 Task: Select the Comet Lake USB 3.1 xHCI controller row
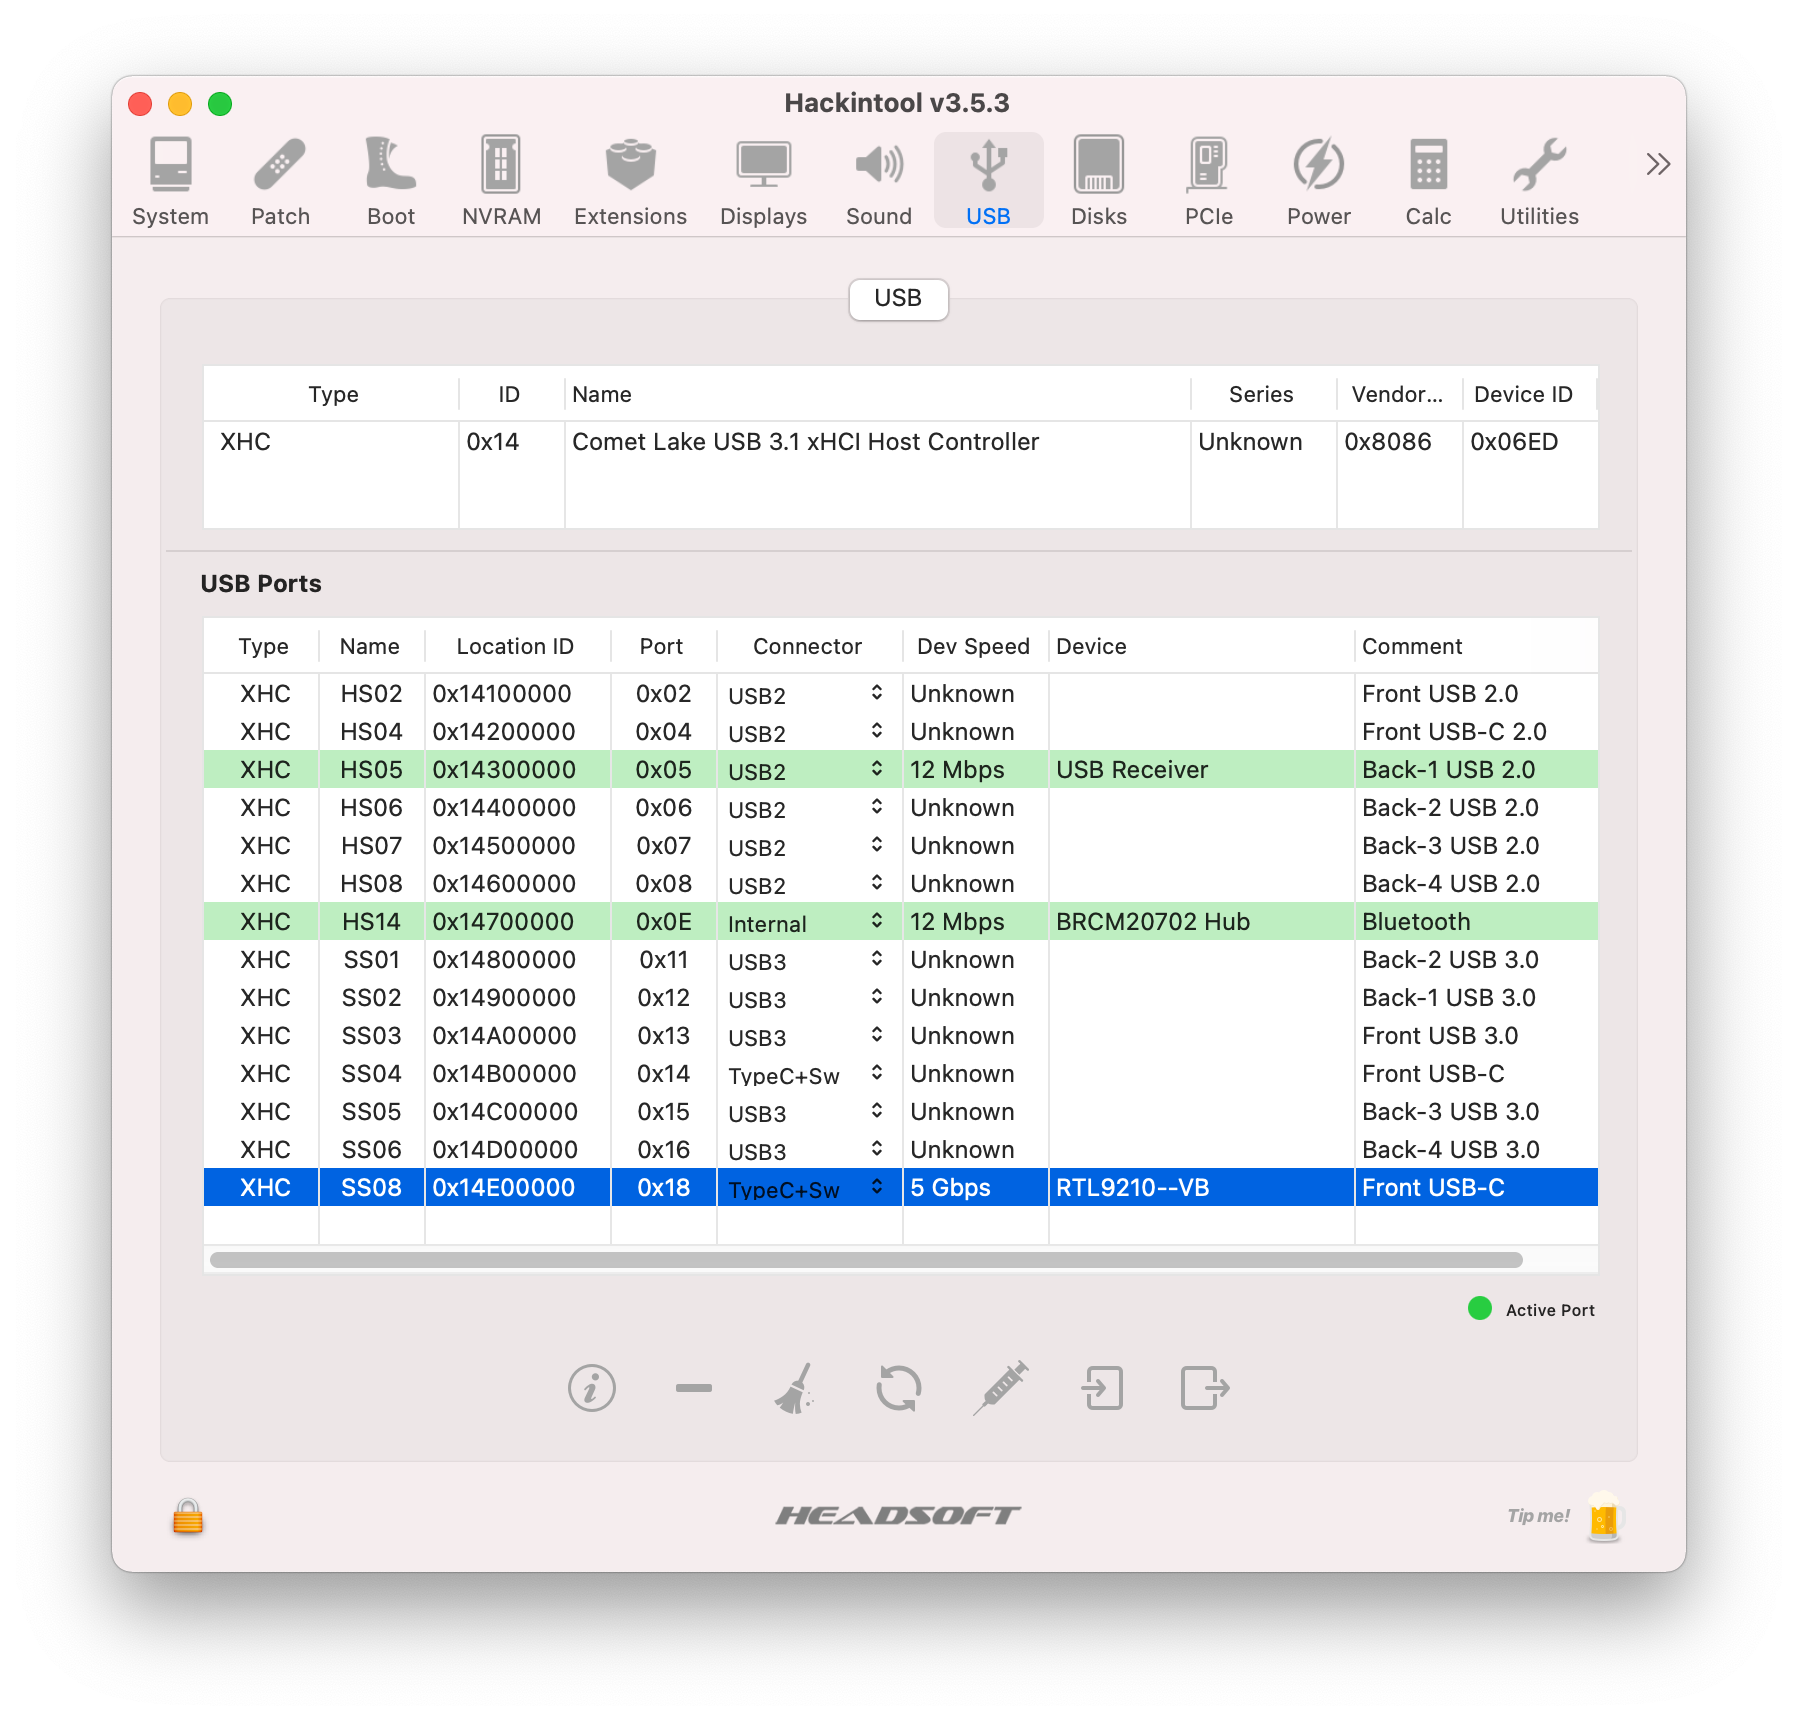click(900, 442)
